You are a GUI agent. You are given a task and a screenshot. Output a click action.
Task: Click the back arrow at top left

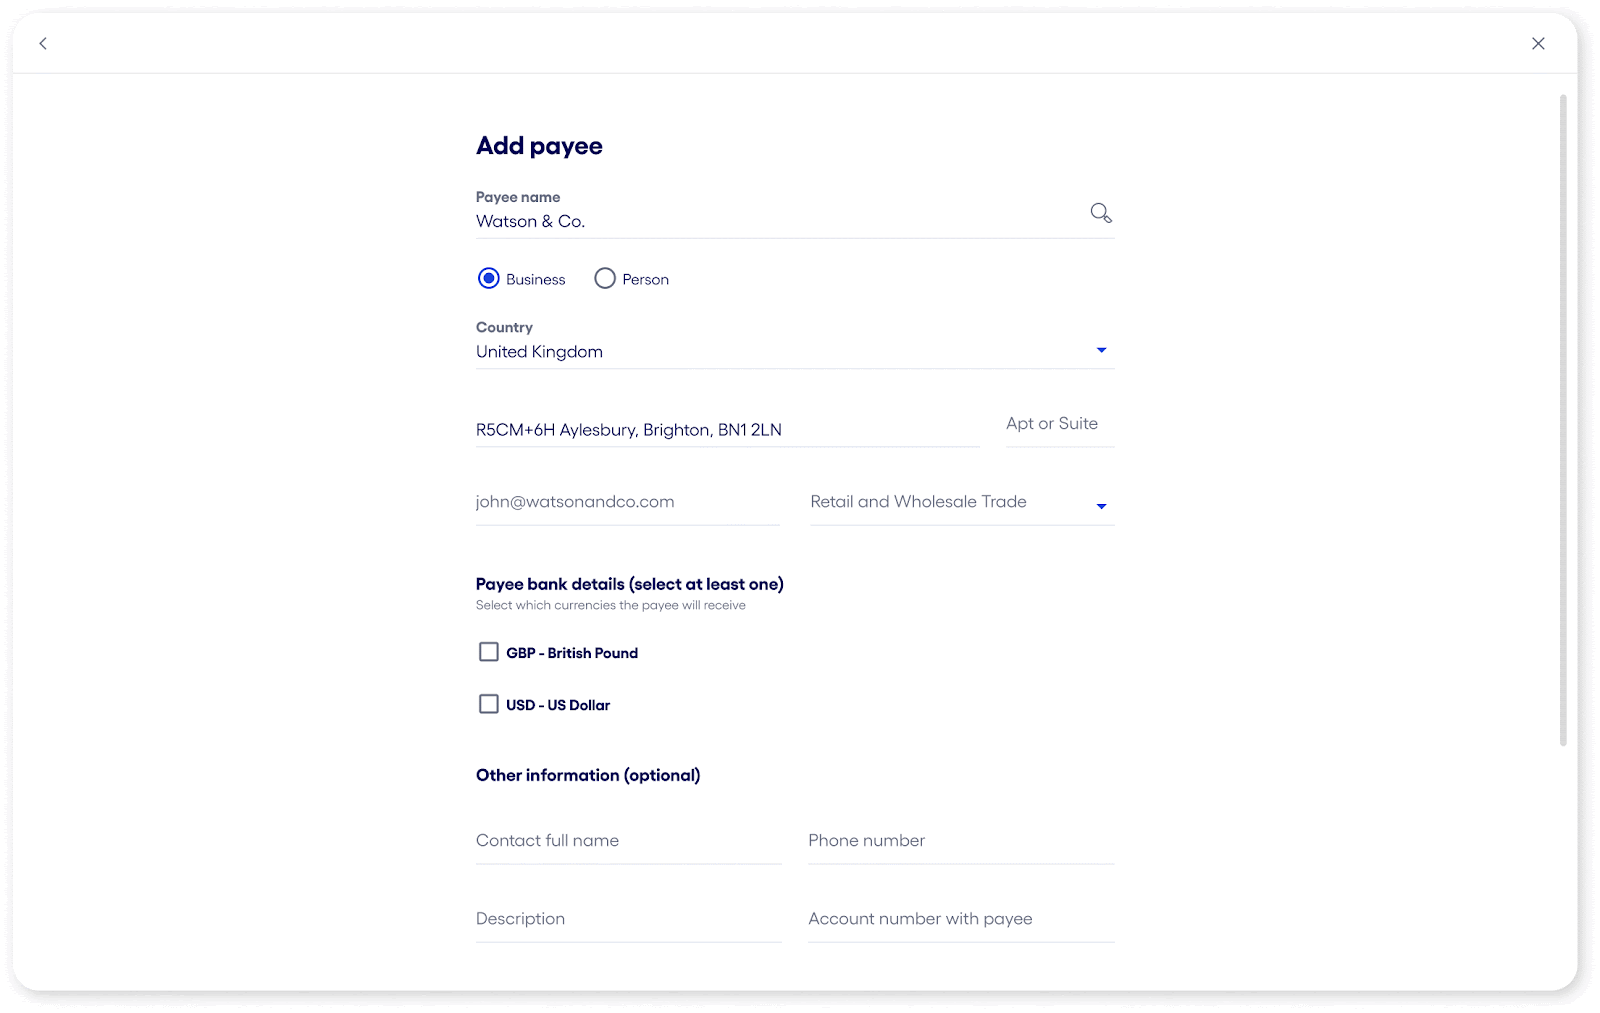pos(42,44)
